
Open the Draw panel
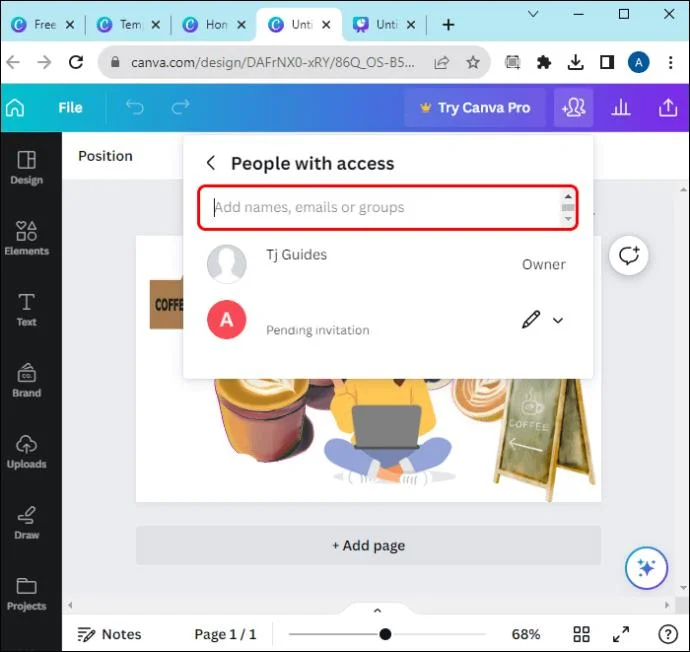coord(27,523)
